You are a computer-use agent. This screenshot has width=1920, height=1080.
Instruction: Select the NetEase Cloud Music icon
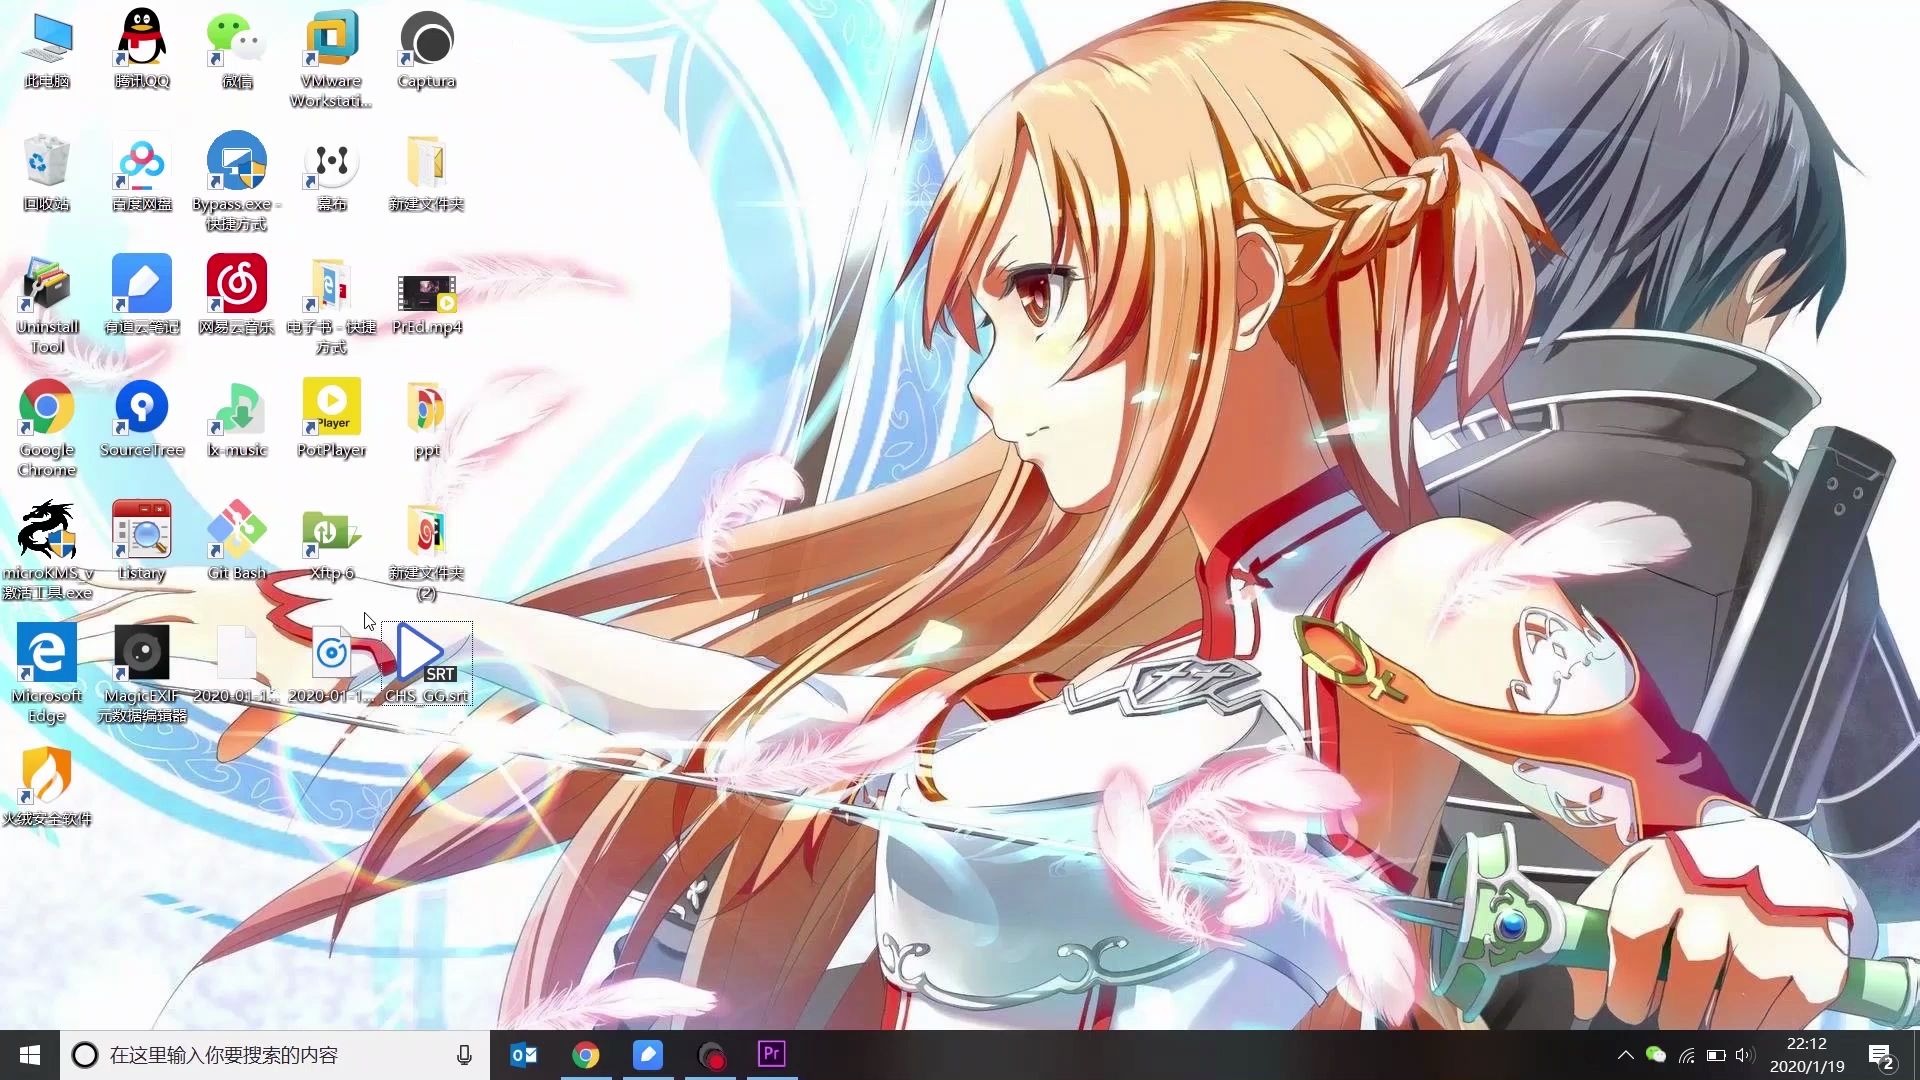tap(237, 285)
